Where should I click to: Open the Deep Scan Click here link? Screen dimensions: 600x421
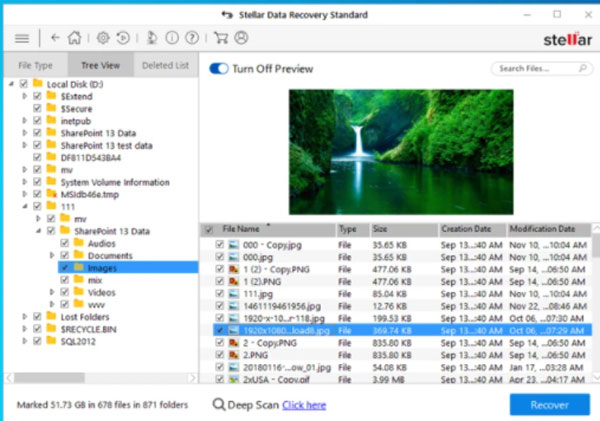pos(304,405)
